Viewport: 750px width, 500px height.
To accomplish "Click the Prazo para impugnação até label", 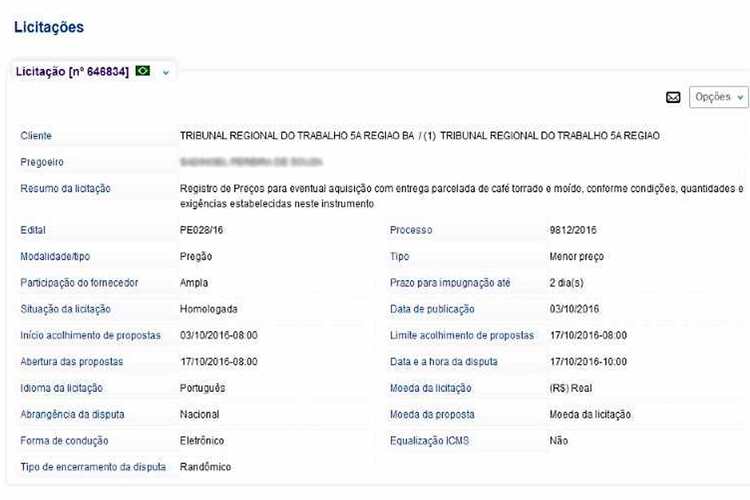I will coord(450,283).
